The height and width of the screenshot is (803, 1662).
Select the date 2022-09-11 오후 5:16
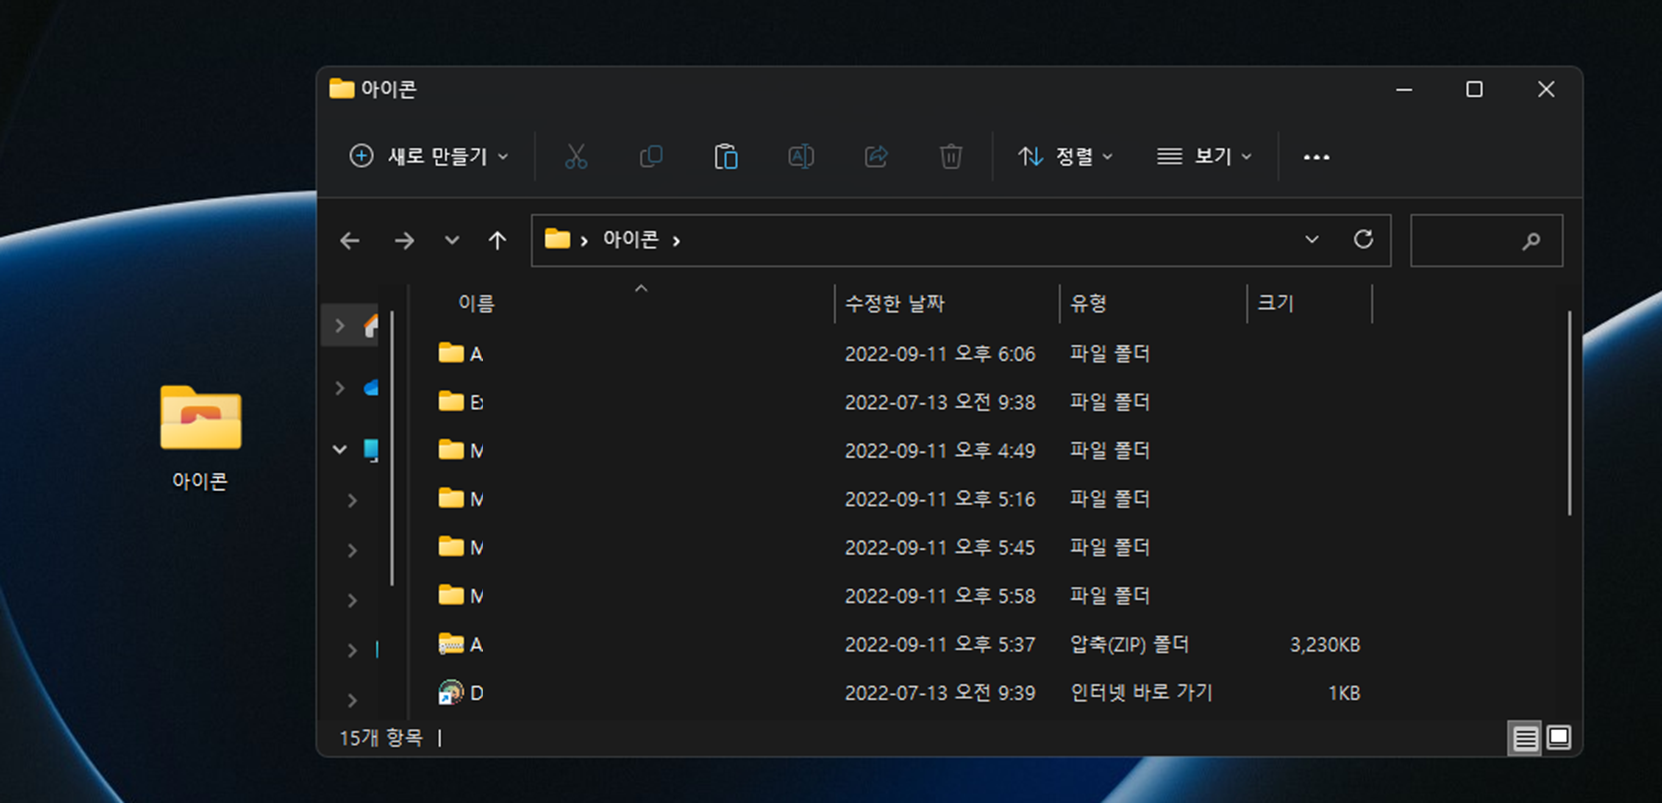(x=940, y=499)
